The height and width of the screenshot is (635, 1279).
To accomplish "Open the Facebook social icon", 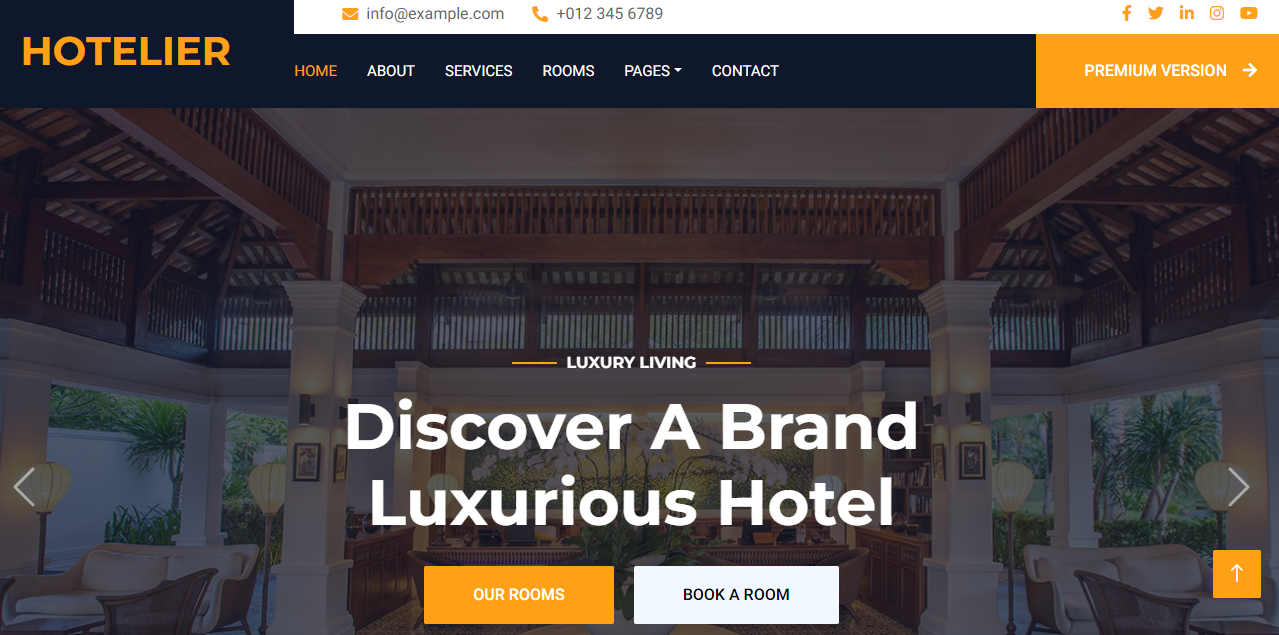I will coord(1126,13).
